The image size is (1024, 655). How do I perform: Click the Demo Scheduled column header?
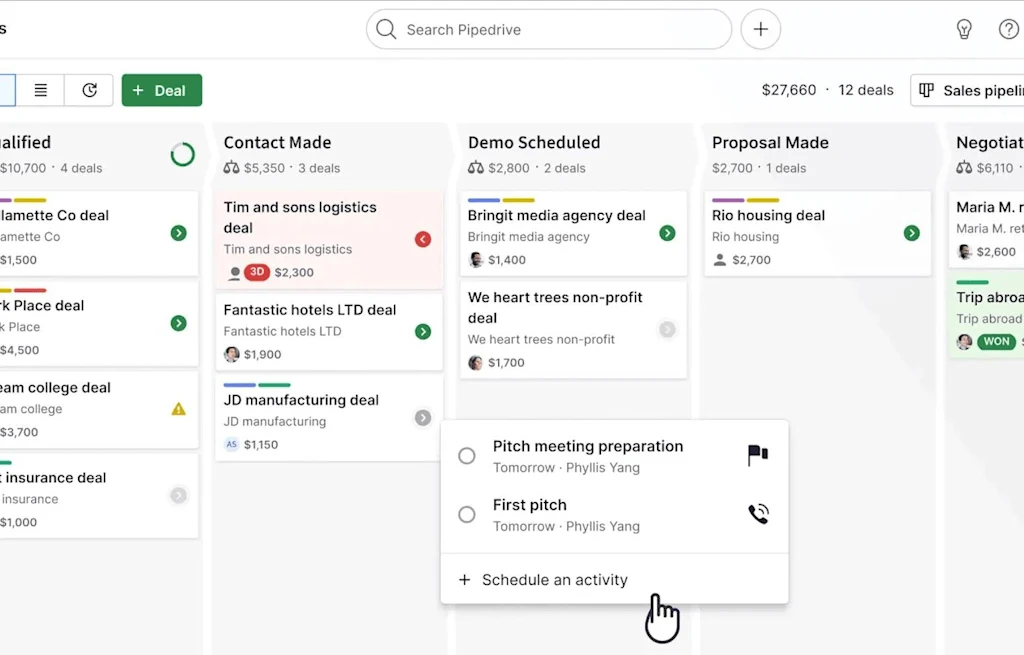tap(533, 142)
